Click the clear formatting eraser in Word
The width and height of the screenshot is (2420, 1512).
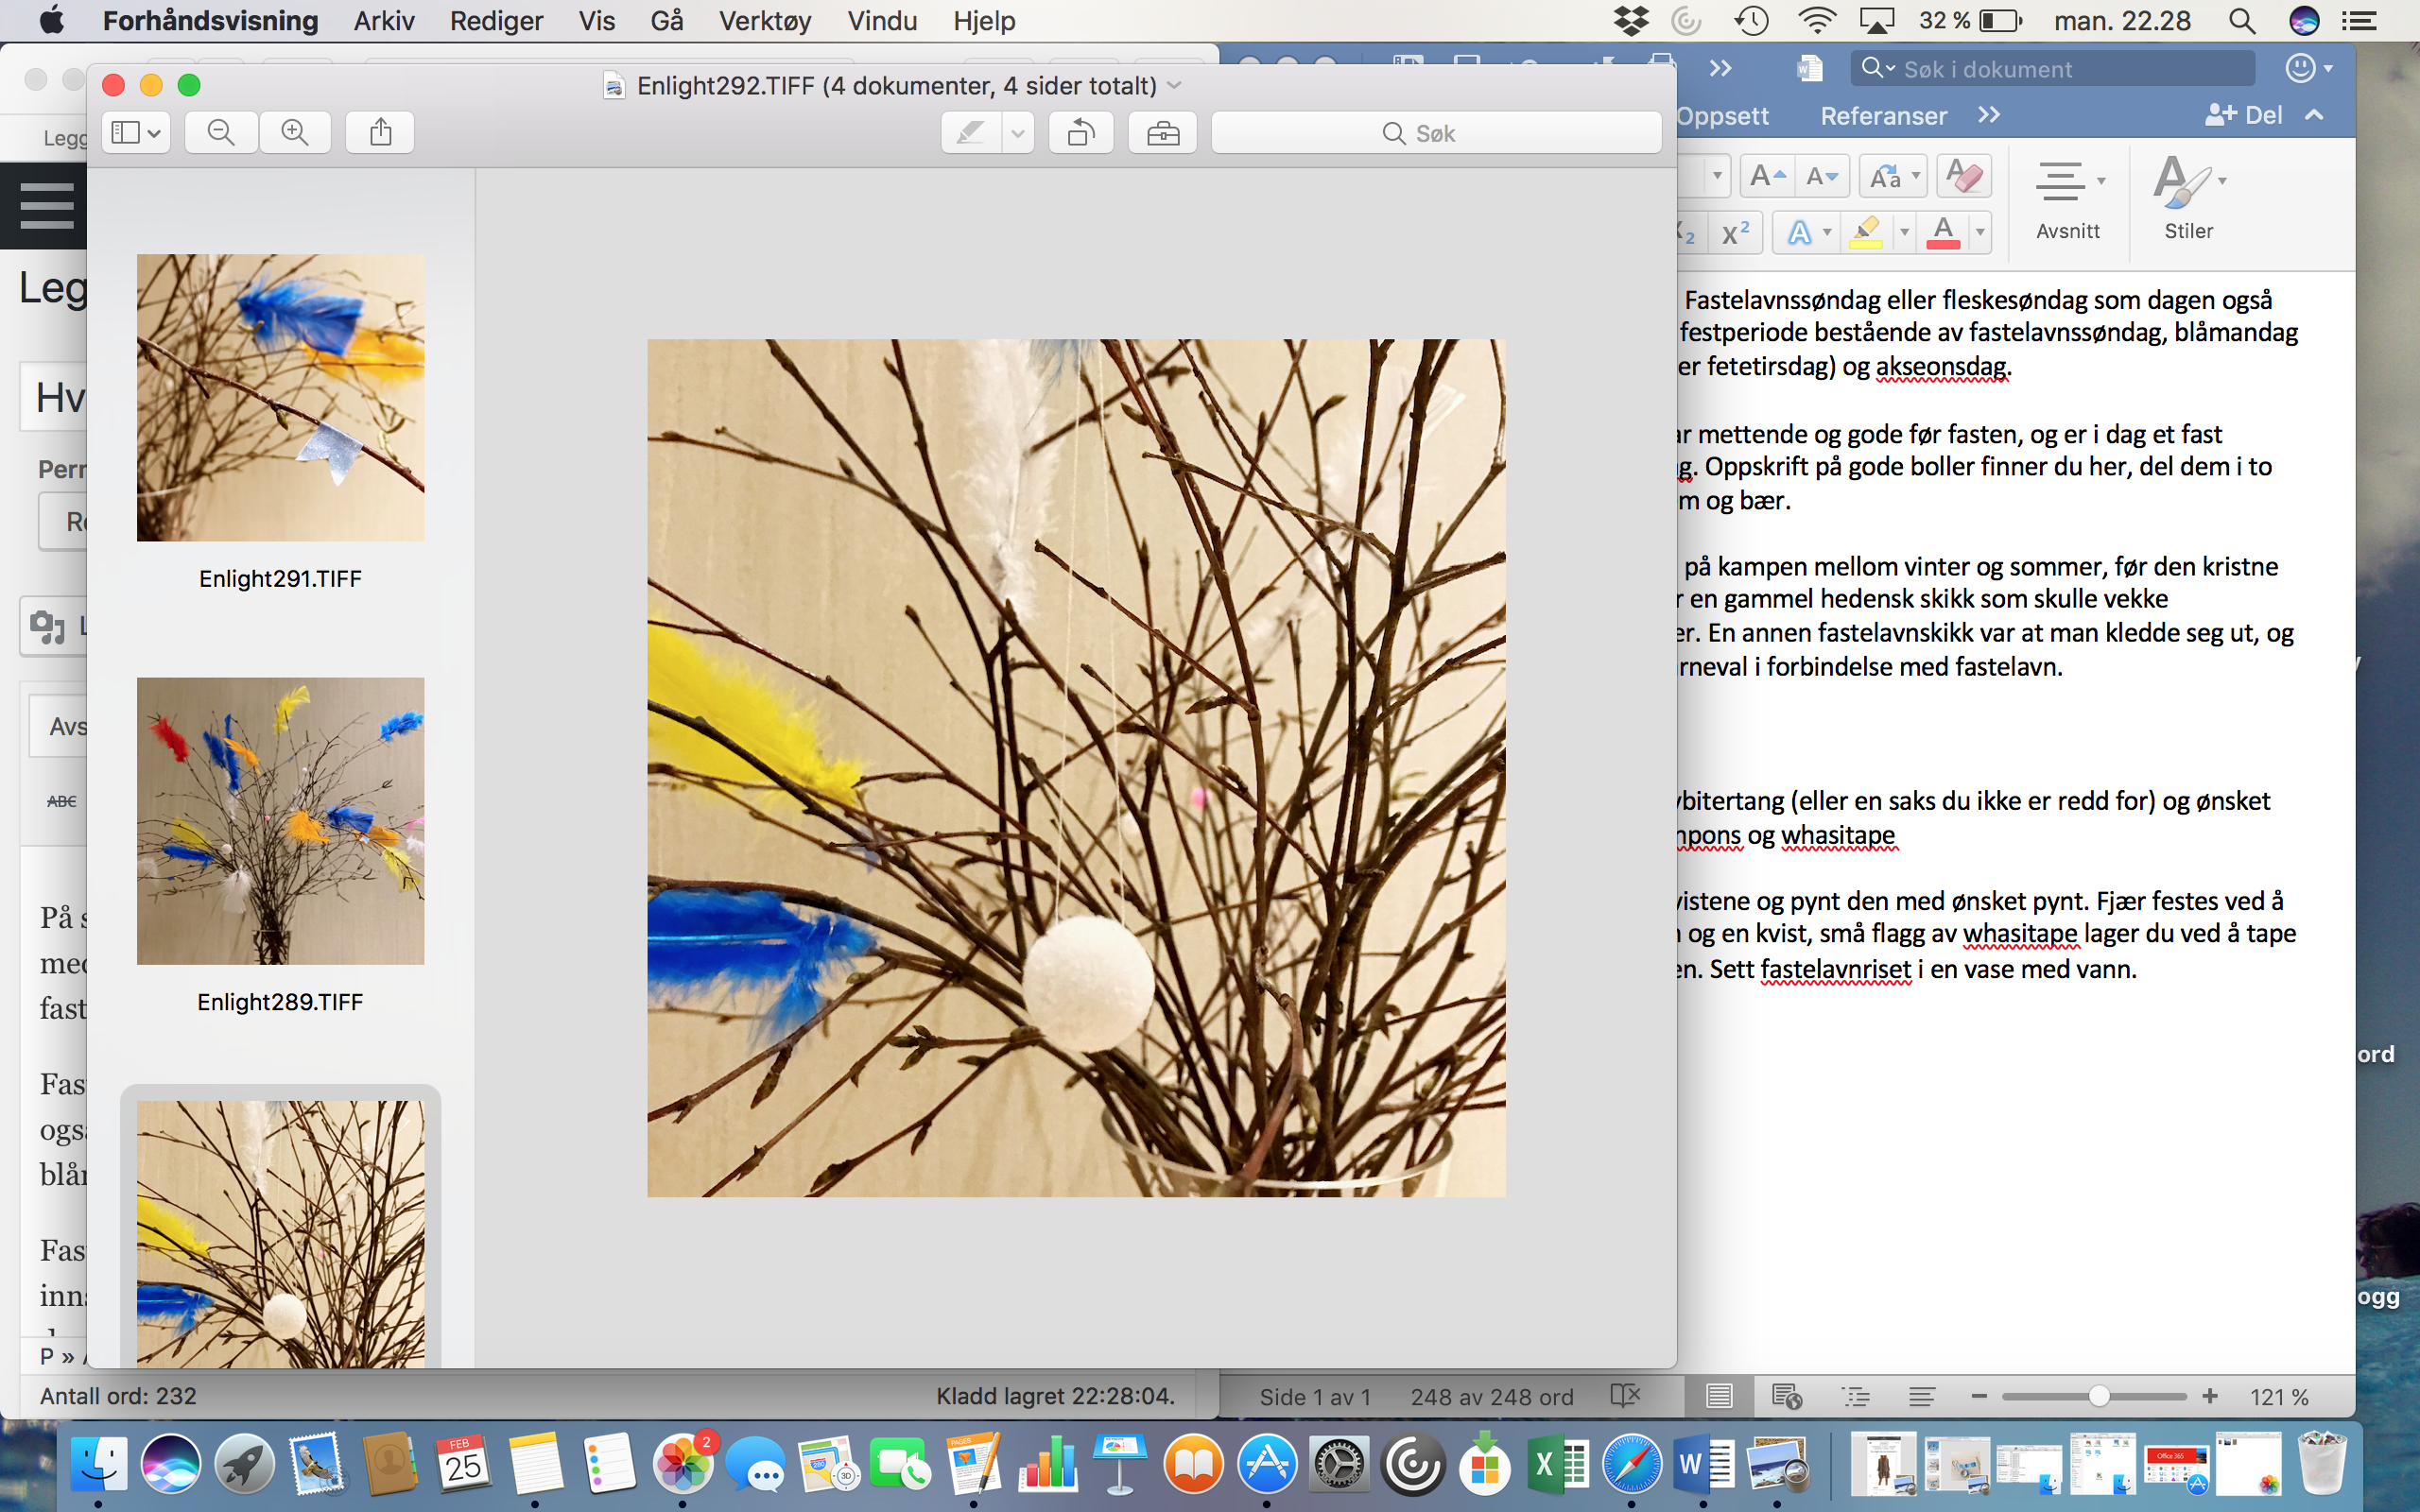tap(1964, 177)
